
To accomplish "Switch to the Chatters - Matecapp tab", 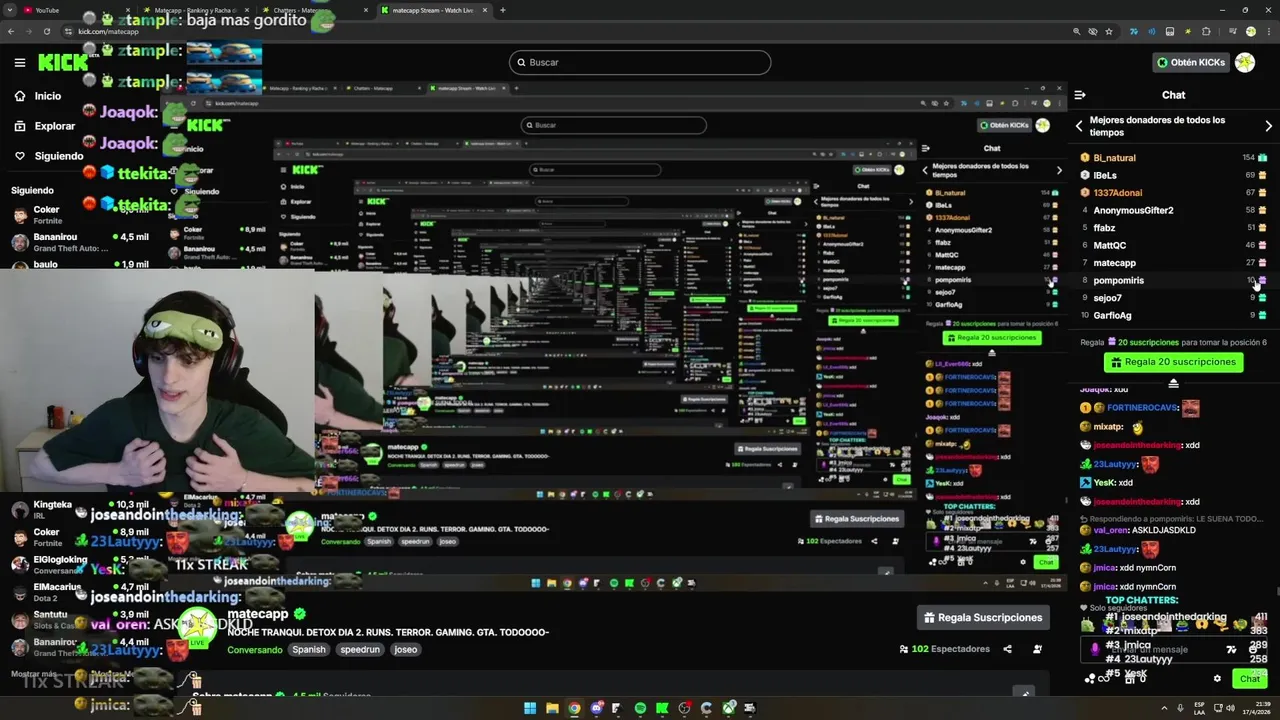I will point(315,10).
